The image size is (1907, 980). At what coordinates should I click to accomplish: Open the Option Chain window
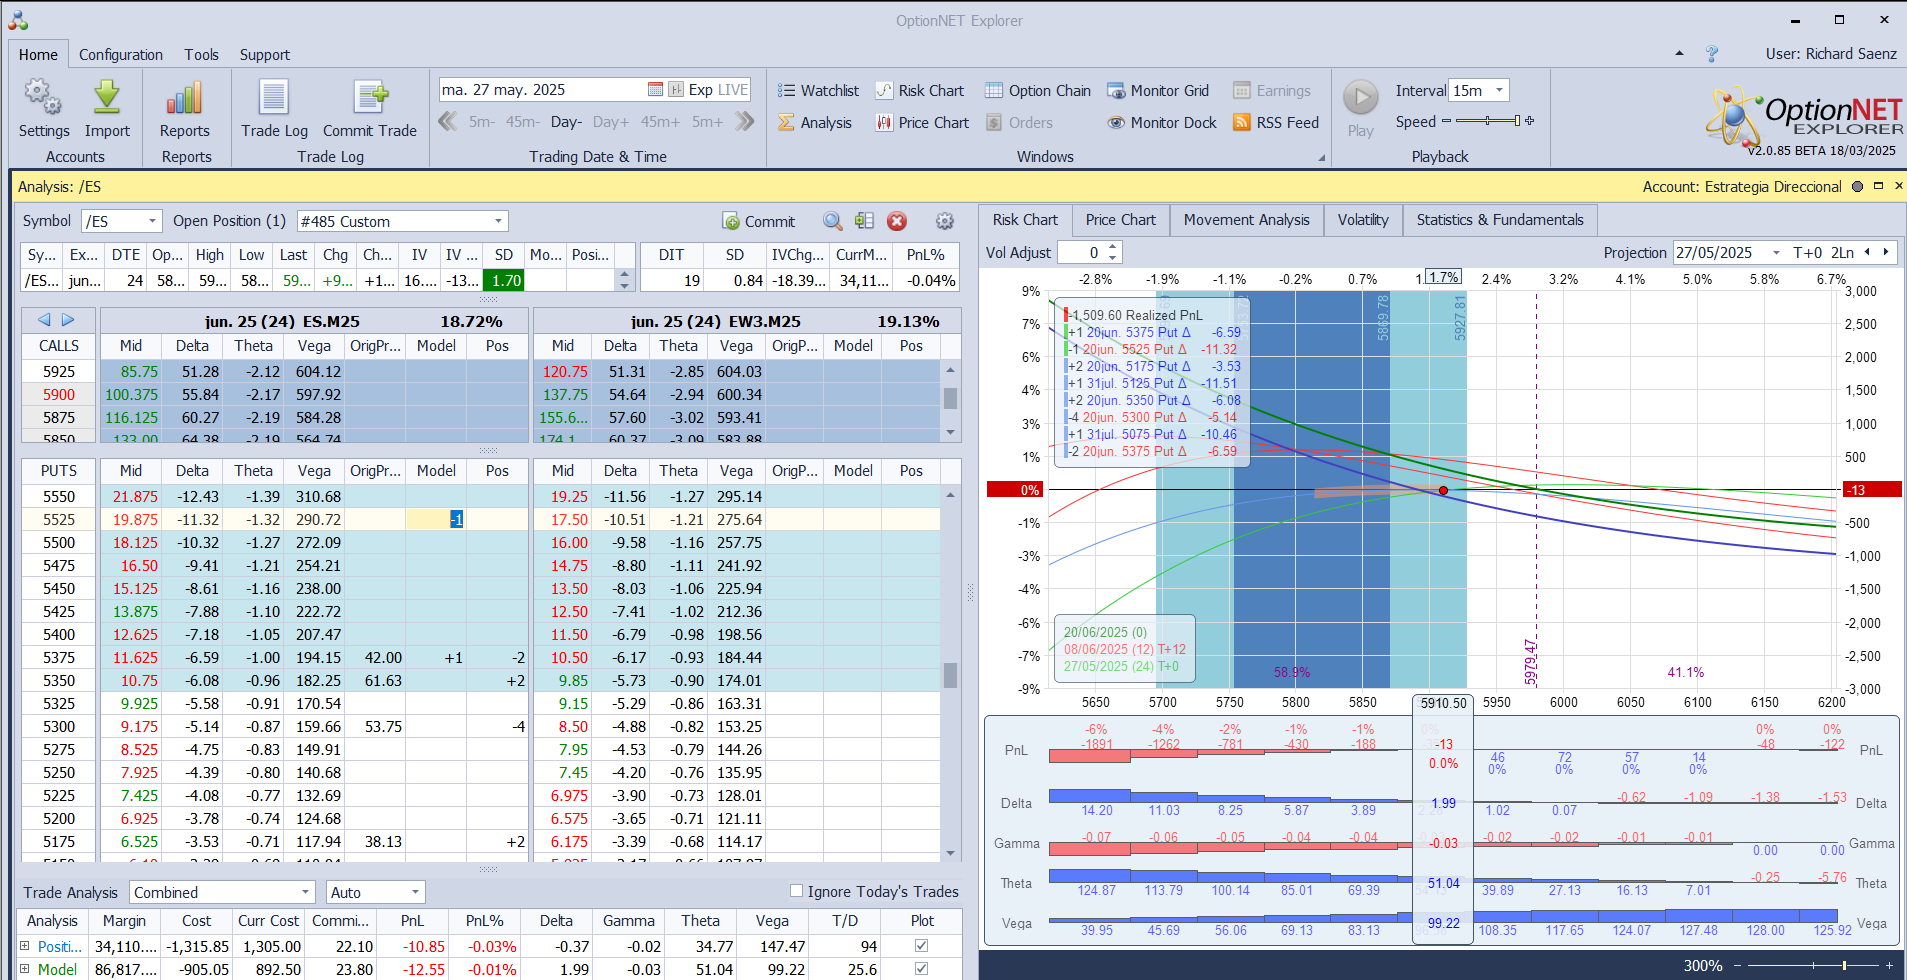click(1038, 90)
